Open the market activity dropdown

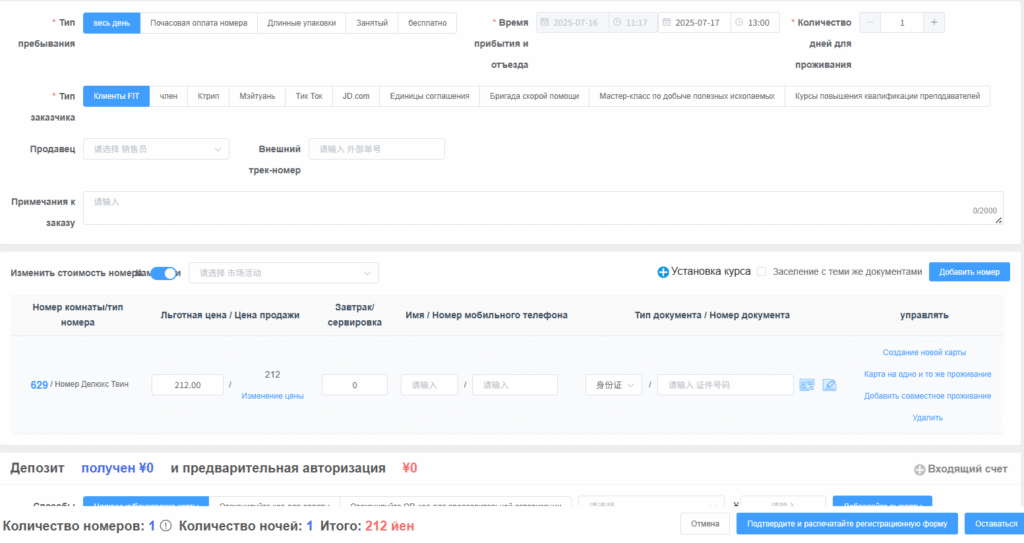[x=283, y=273]
